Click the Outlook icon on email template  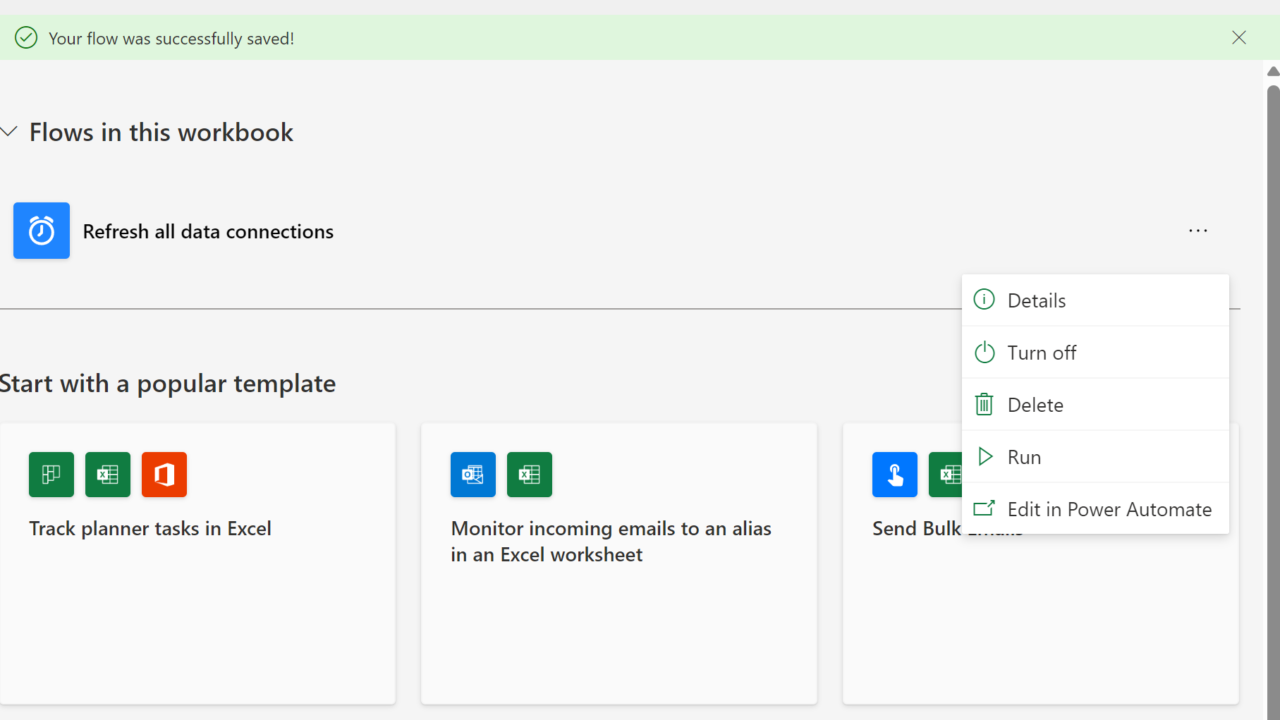pyautogui.click(x=473, y=475)
